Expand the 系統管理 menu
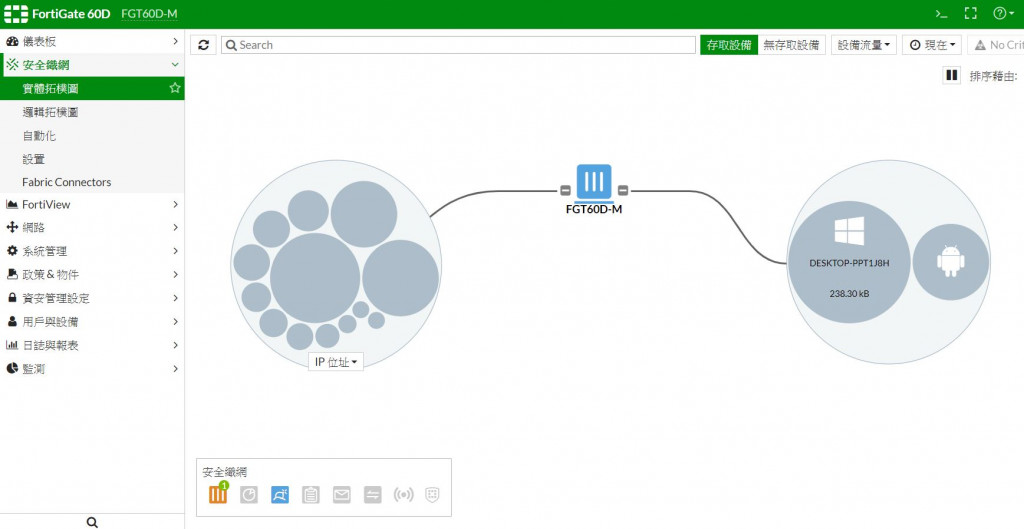 point(92,251)
